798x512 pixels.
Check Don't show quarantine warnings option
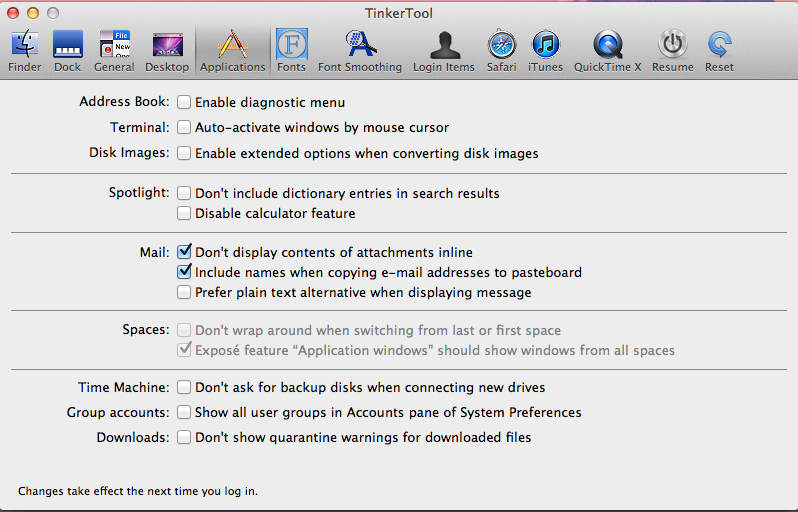point(184,437)
